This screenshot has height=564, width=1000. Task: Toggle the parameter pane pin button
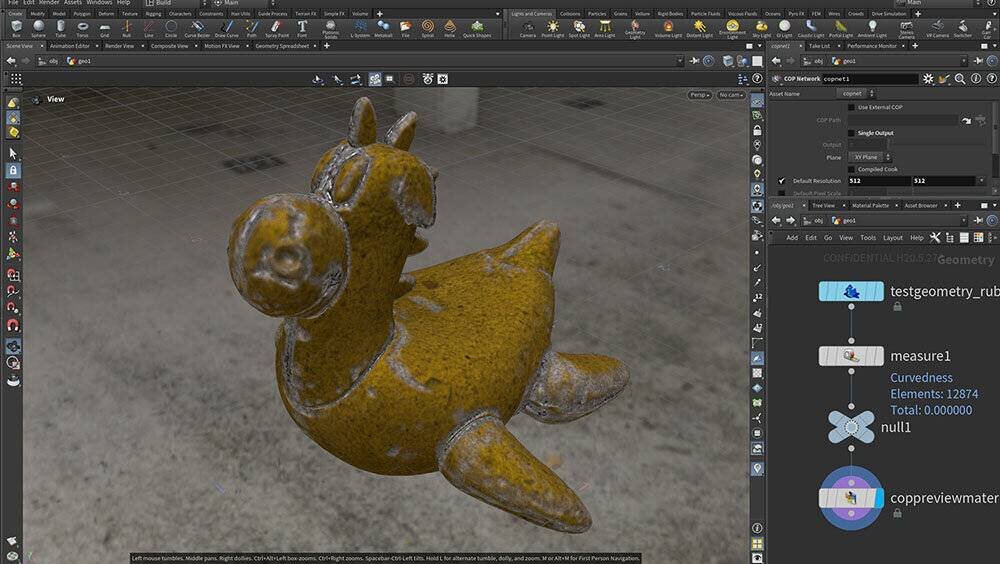(x=978, y=61)
